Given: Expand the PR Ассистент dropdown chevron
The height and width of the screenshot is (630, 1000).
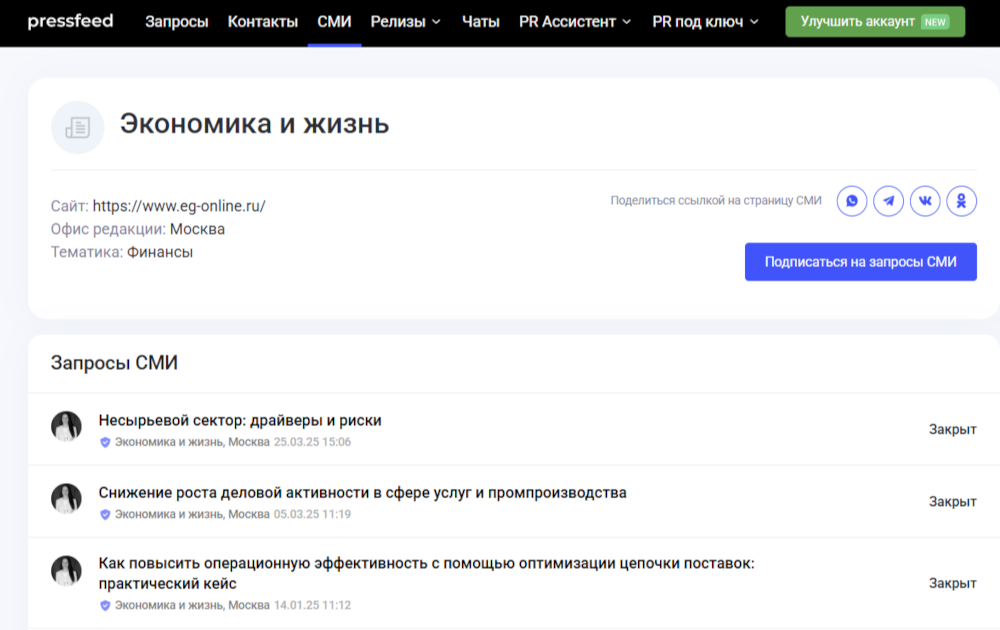Looking at the screenshot, I should click(x=627, y=22).
